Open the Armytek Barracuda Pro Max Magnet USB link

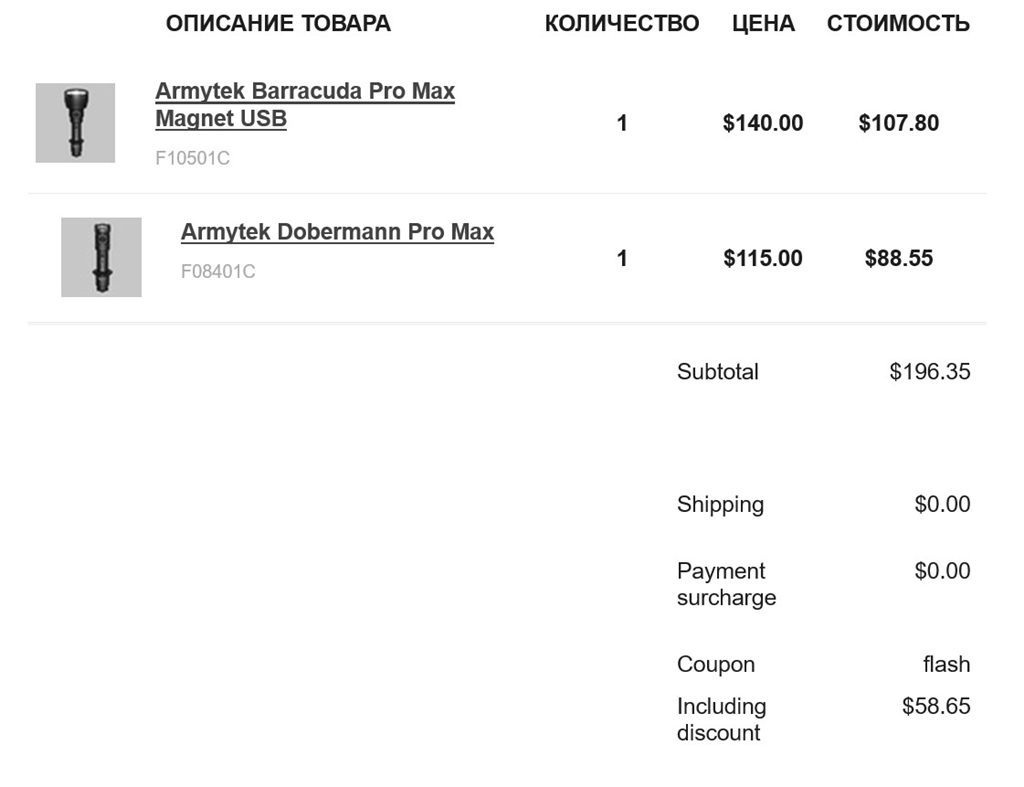pyautogui.click(x=304, y=105)
